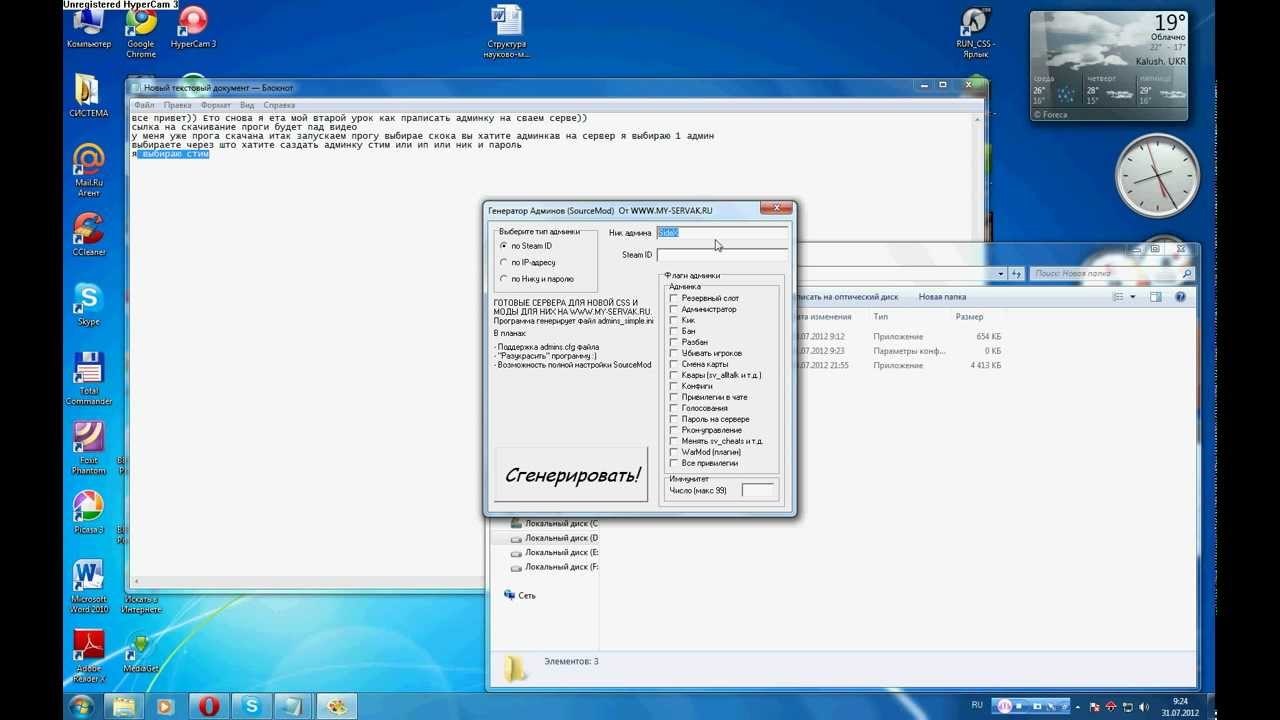Screen dimensions: 1280x720
Task: Tick the 'Голосования' checkbox
Action: click(x=674, y=408)
